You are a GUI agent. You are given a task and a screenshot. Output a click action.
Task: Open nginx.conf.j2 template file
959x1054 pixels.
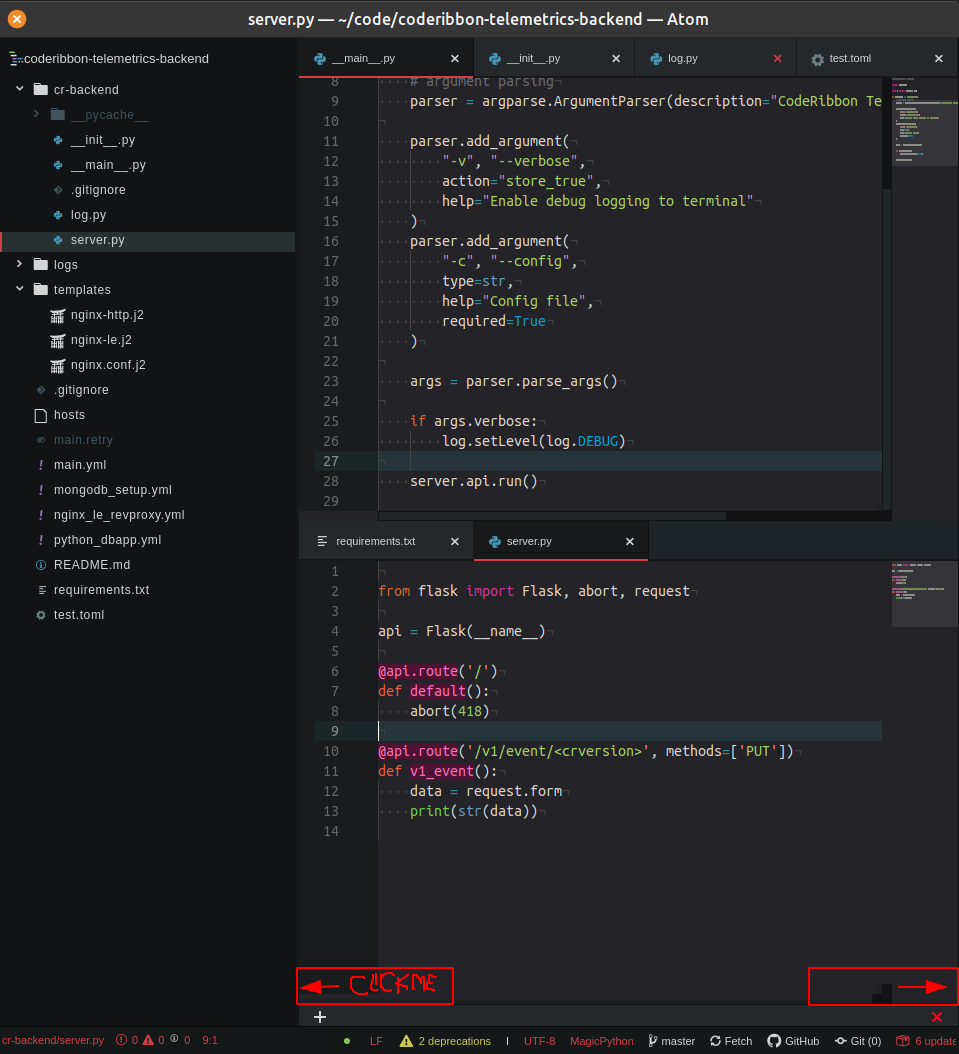click(x=108, y=364)
